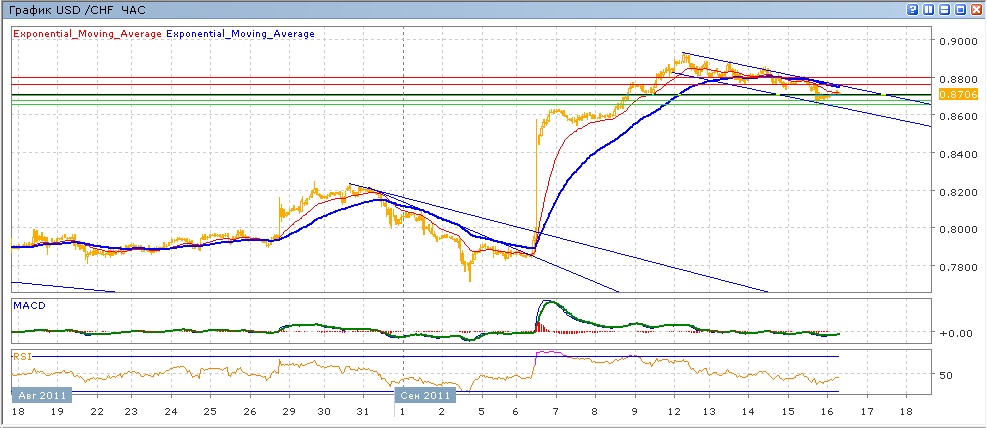This screenshot has height=428, width=987.
Task: Click date 12 on the time axis
Action: (x=676, y=411)
